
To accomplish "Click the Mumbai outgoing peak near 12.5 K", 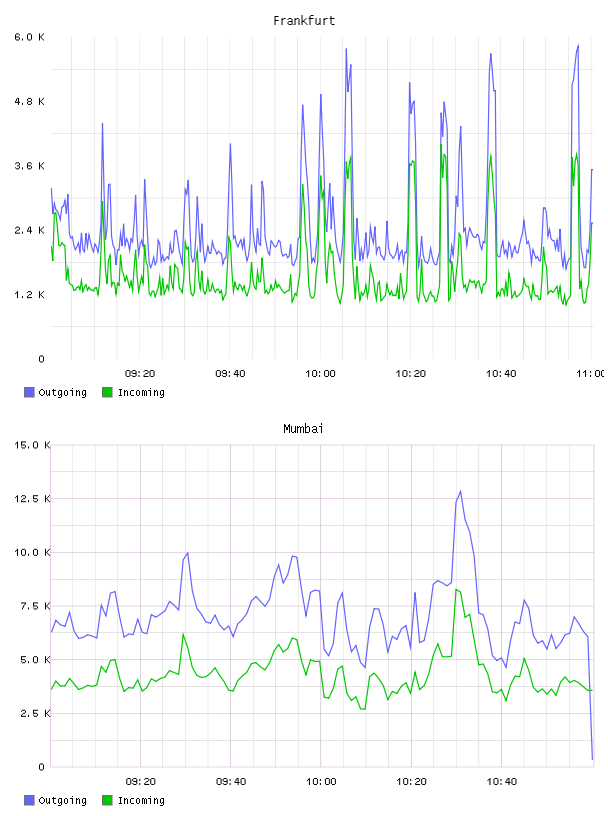I will 460,491.
